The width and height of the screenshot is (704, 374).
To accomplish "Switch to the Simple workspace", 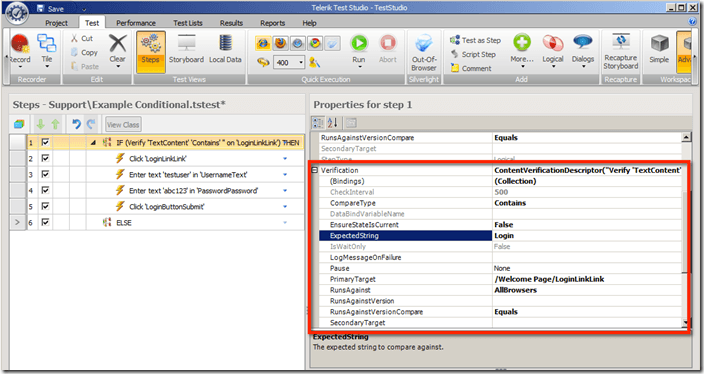I will pos(659,48).
